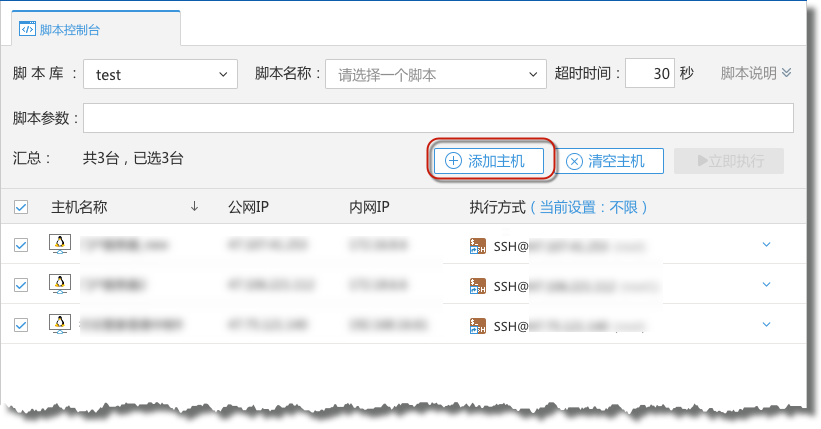Uncheck the first host row checkbox

click(x=21, y=245)
